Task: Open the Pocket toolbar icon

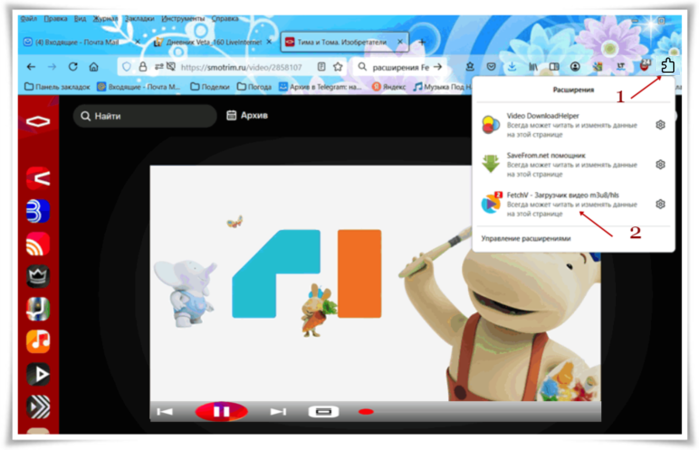Action: [x=491, y=67]
